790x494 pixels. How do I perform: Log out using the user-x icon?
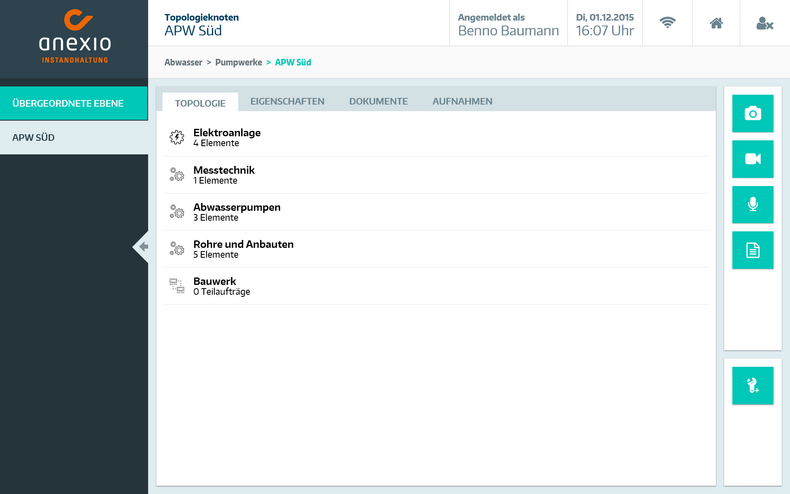click(x=764, y=23)
